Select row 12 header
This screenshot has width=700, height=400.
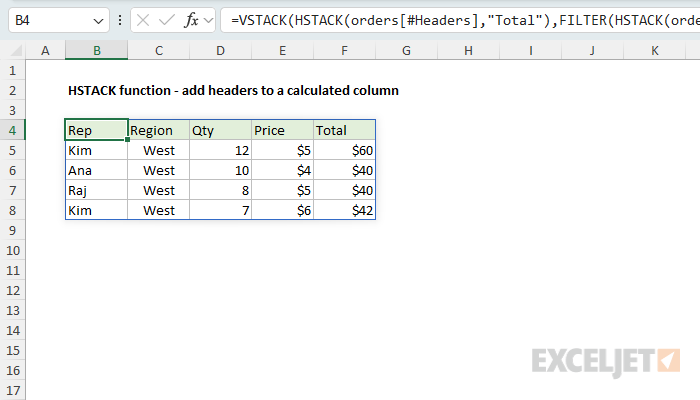(12, 291)
